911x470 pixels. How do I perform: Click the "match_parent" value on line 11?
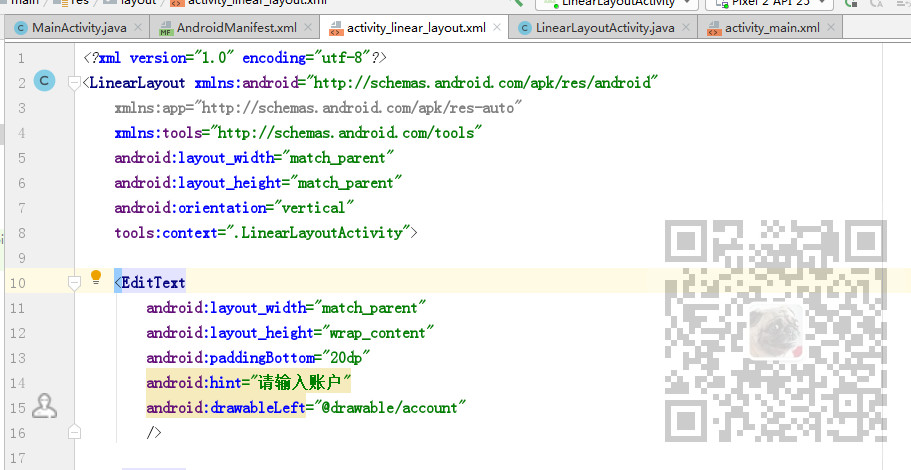[370, 307]
